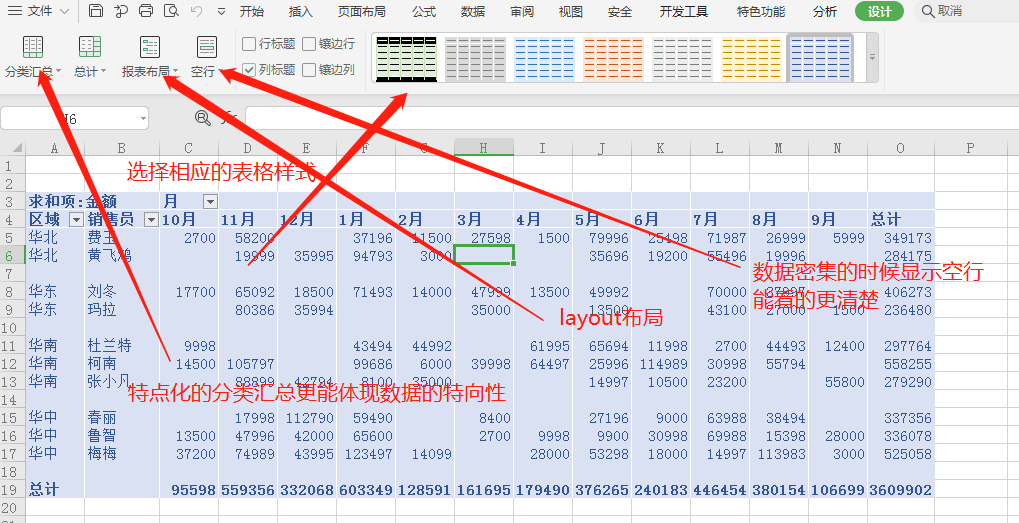
Task: Click the cell with value 123497
Action: pyautogui.click(x=366, y=453)
